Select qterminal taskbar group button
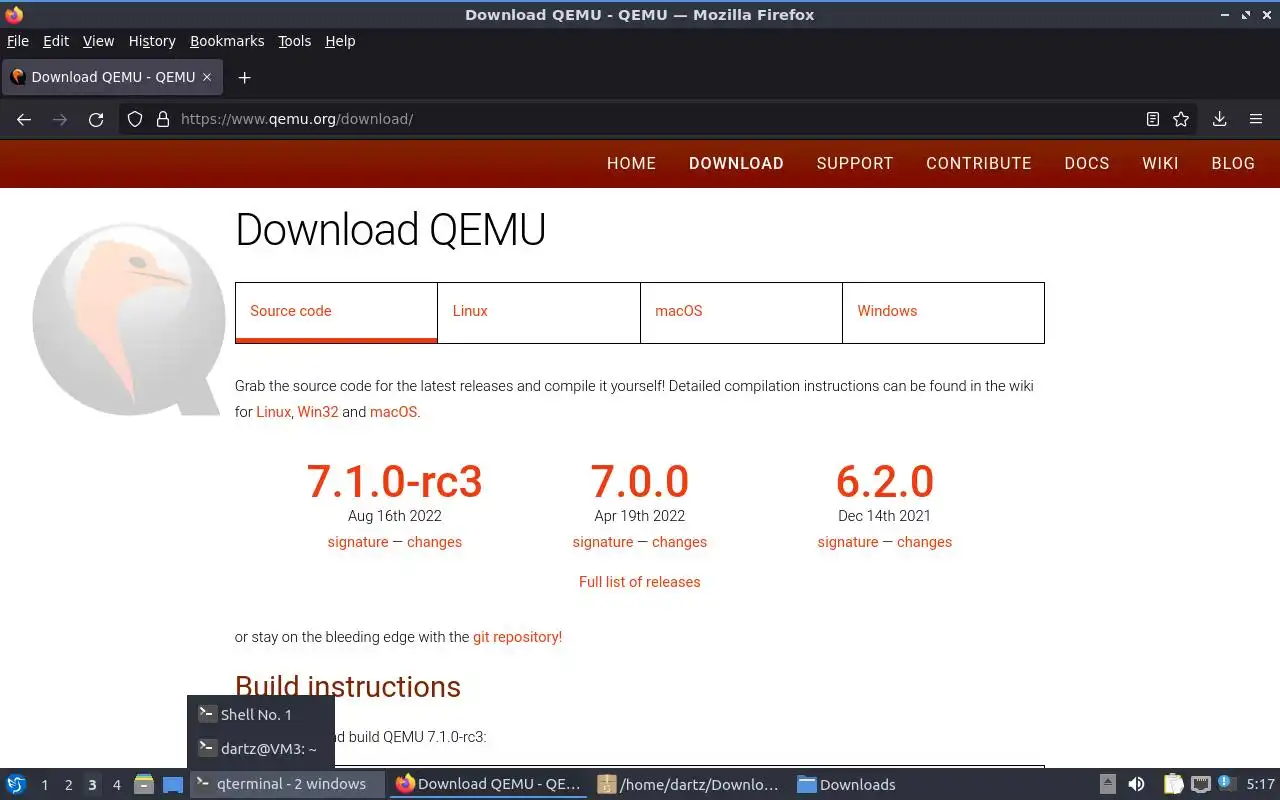1280x800 pixels. [288, 784]
